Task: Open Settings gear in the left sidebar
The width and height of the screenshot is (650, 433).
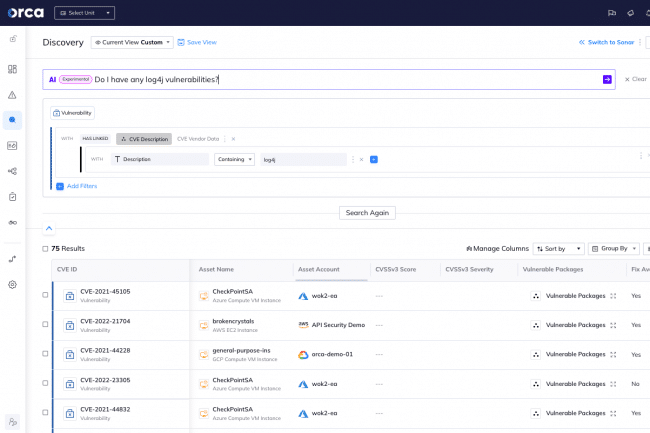Action: [12, 284]
